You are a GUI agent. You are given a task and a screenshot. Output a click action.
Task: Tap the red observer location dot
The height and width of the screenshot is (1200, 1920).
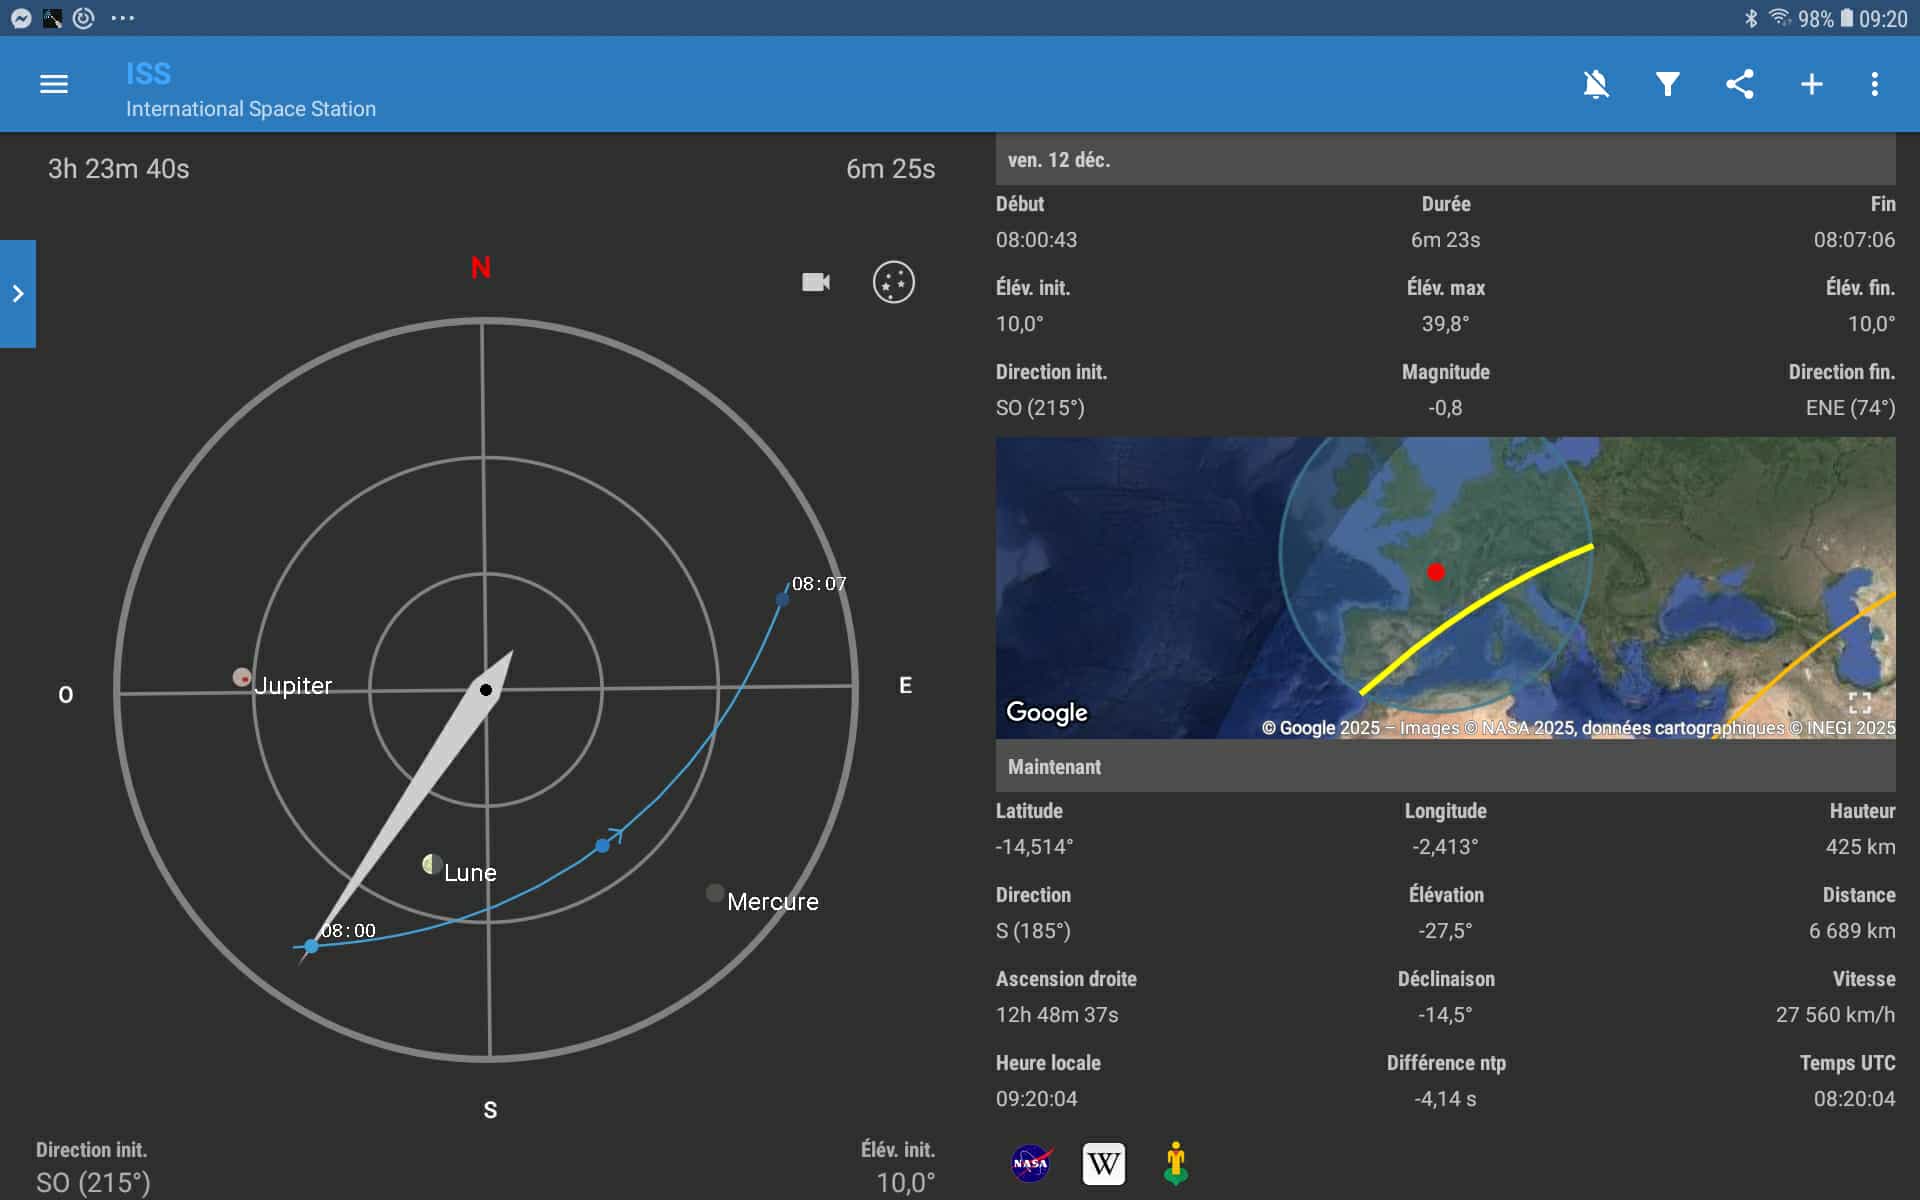click(x=1436, y=572)
